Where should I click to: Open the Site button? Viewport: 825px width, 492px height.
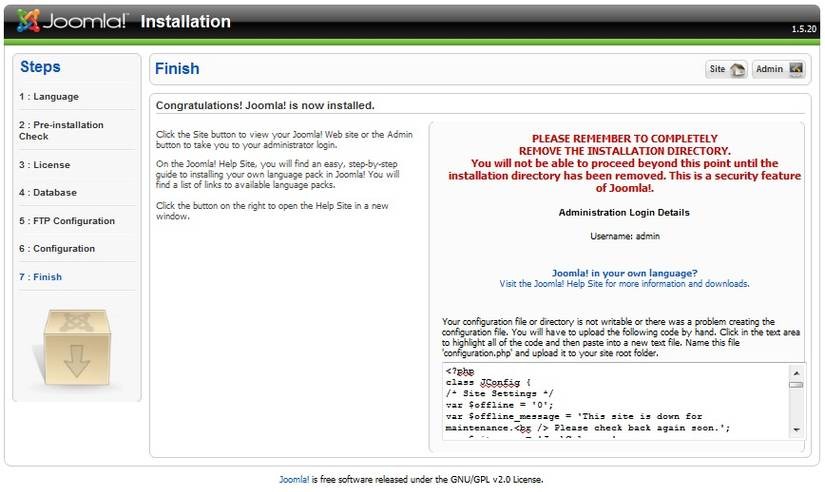tap(726, 69)
